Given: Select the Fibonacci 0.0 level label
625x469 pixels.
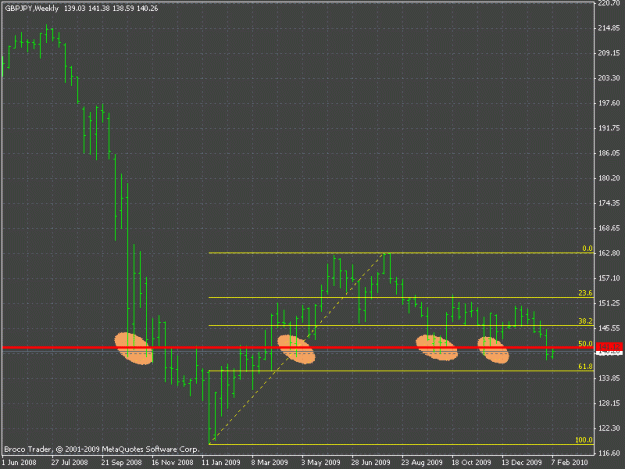Looking at the screenshot, I should pyautogui.click(x=587, y=249).
